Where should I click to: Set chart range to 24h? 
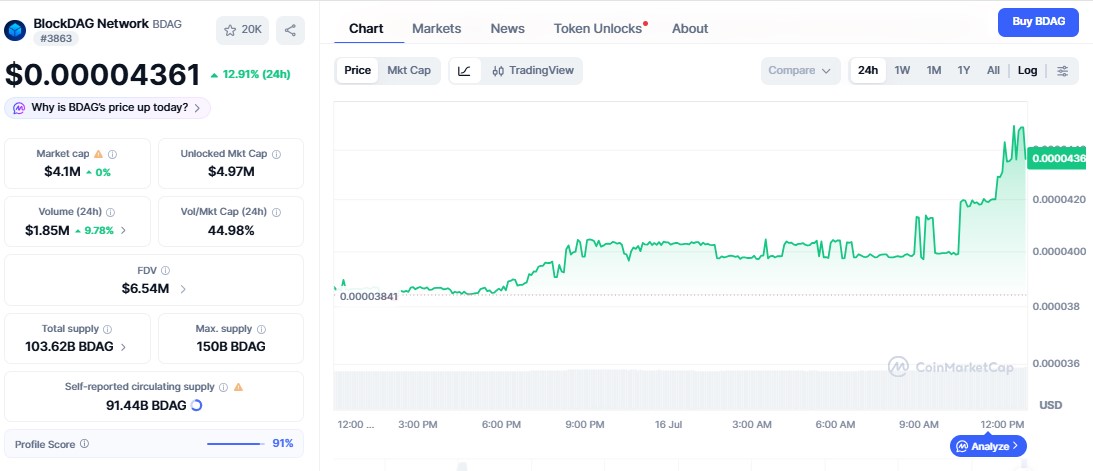pos(868,70)
